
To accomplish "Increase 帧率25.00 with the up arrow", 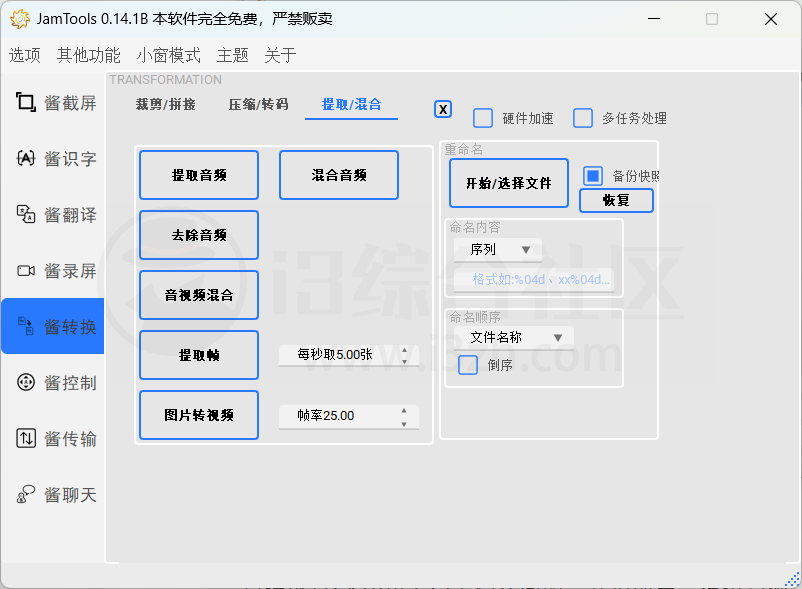I will pyautogui.click(x=404, y=411).
